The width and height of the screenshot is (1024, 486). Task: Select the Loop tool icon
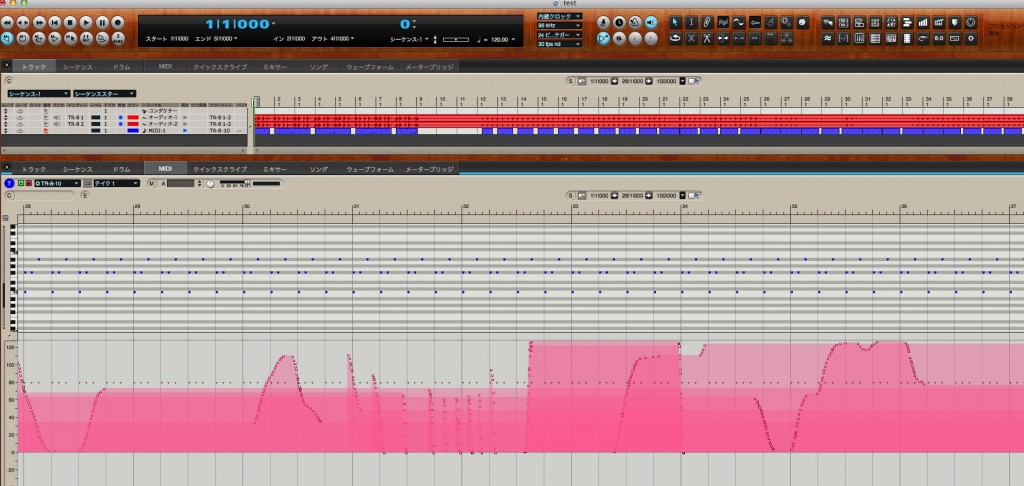pyautogui.click(x=676, y=39)
